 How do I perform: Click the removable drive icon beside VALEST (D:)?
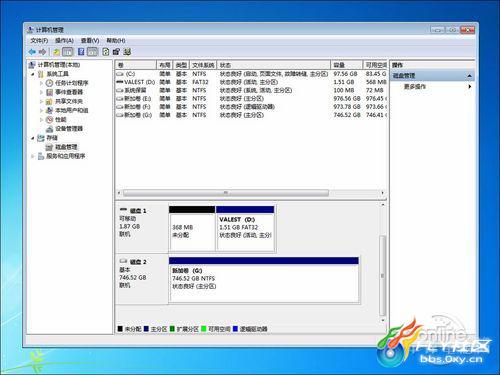[120, 82]
